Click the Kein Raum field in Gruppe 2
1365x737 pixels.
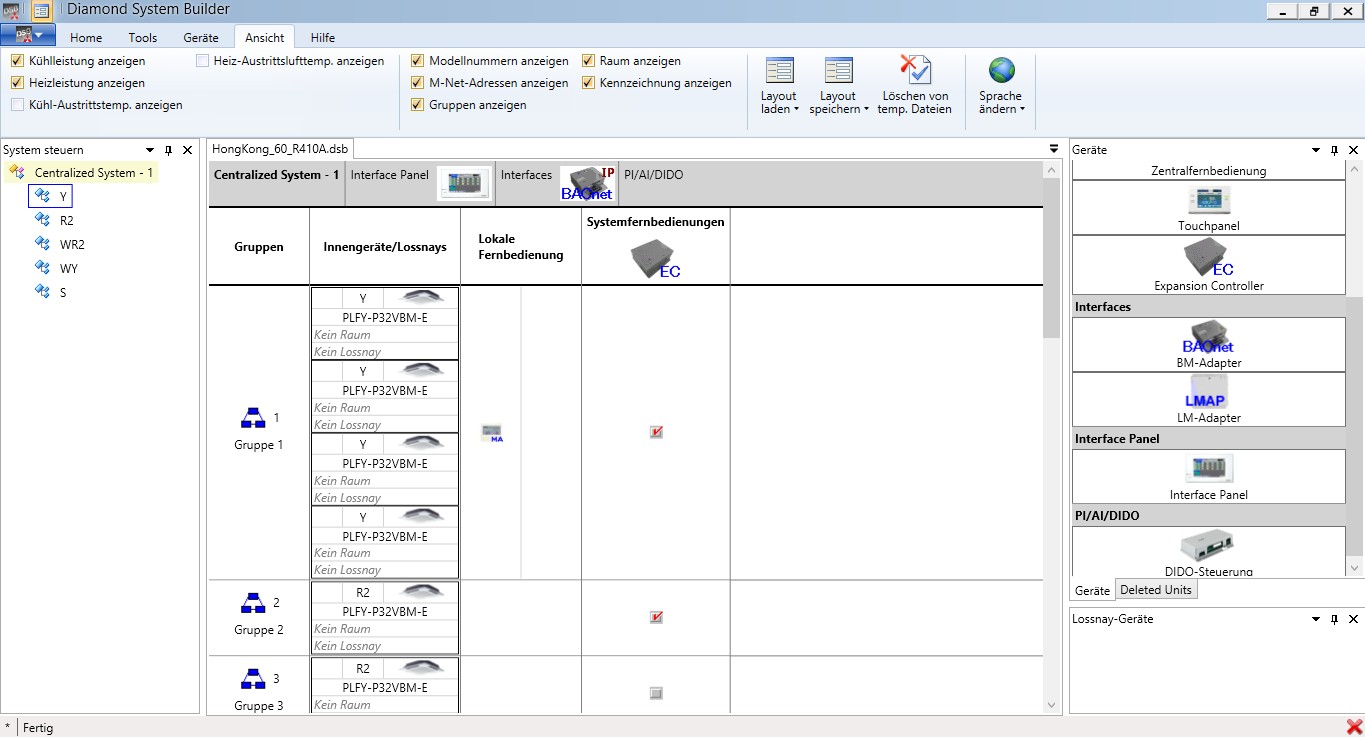(385, 629)
